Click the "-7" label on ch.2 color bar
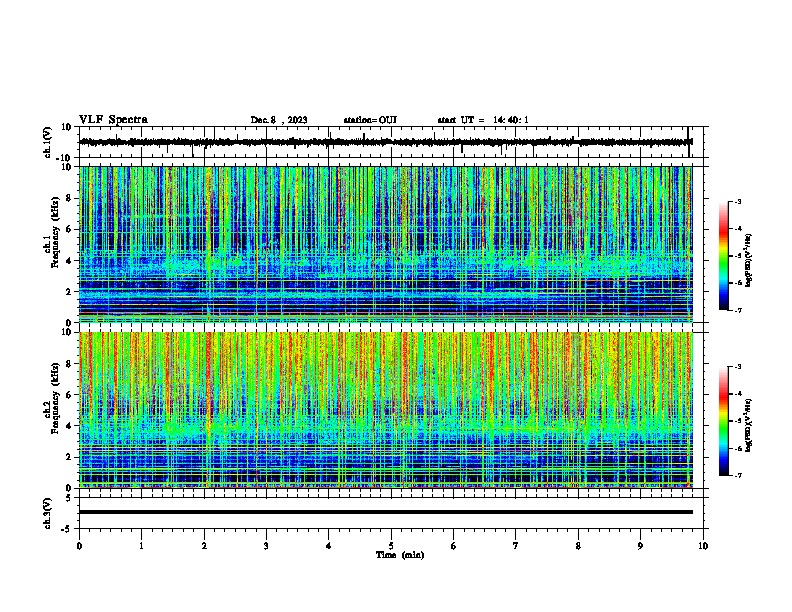 (x=738, y=476)
